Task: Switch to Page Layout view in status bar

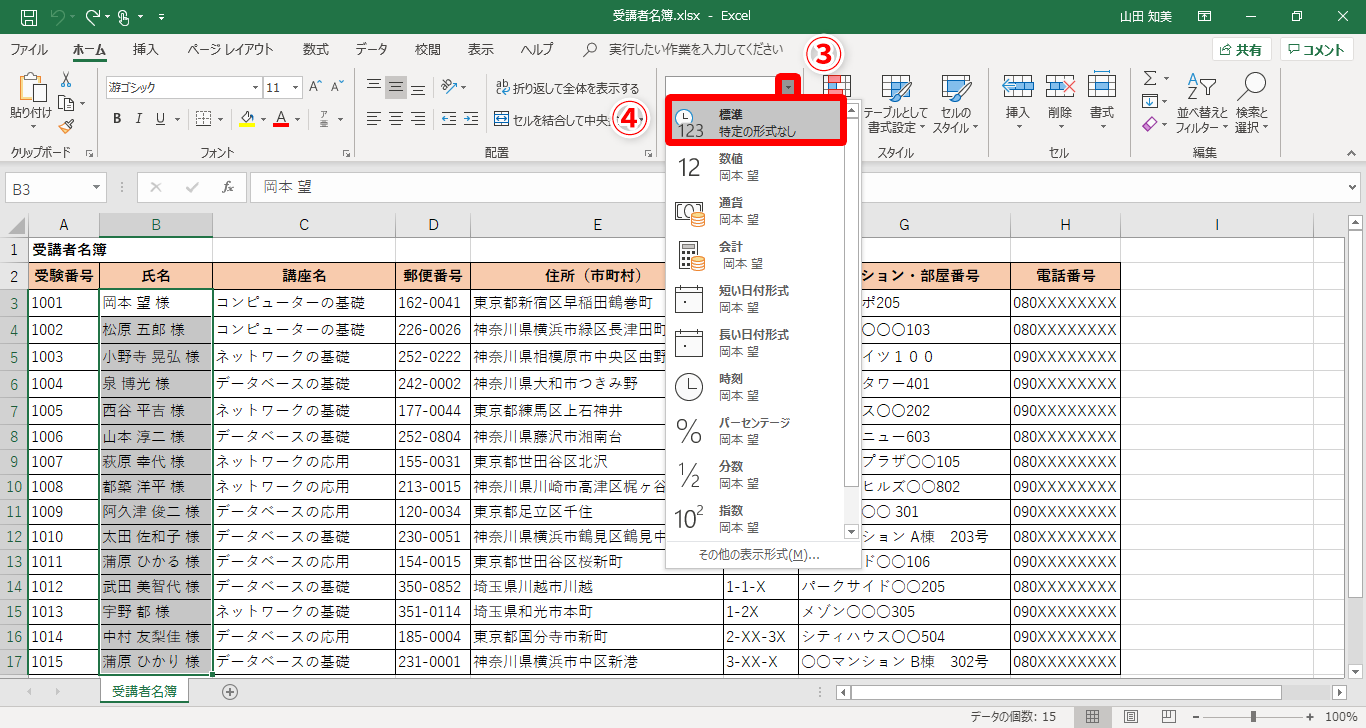Action: pos(1130,717)
